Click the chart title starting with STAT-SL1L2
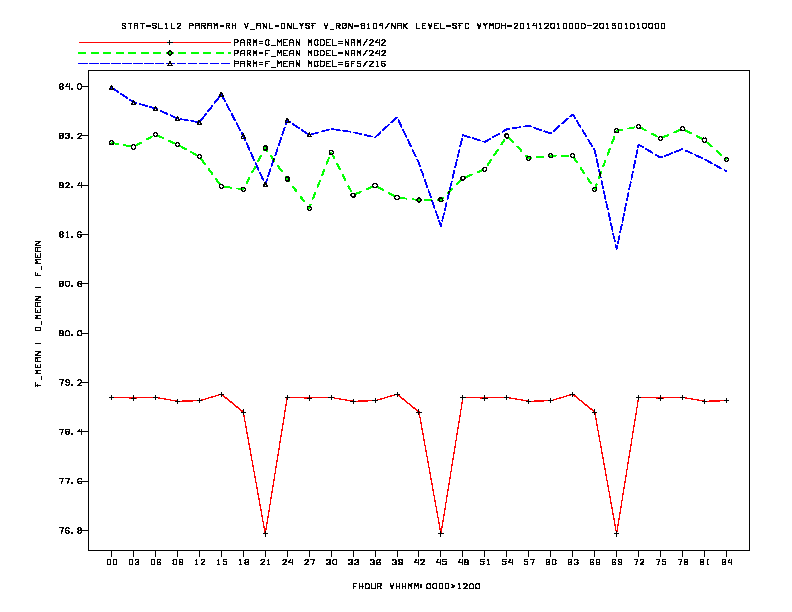 393,26
